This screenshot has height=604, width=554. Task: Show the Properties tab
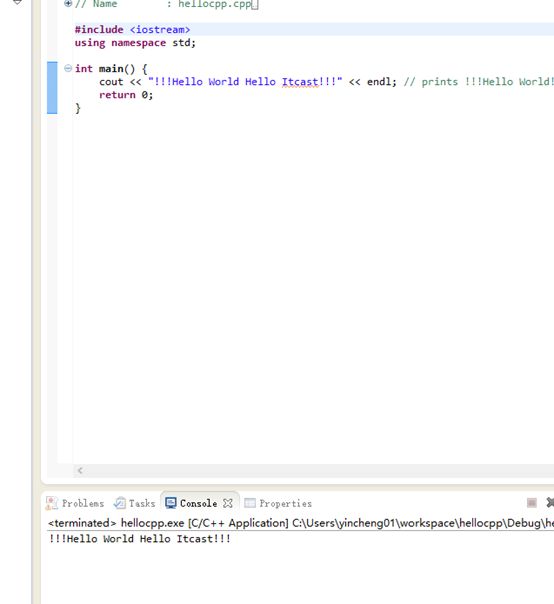click(278, 503)
